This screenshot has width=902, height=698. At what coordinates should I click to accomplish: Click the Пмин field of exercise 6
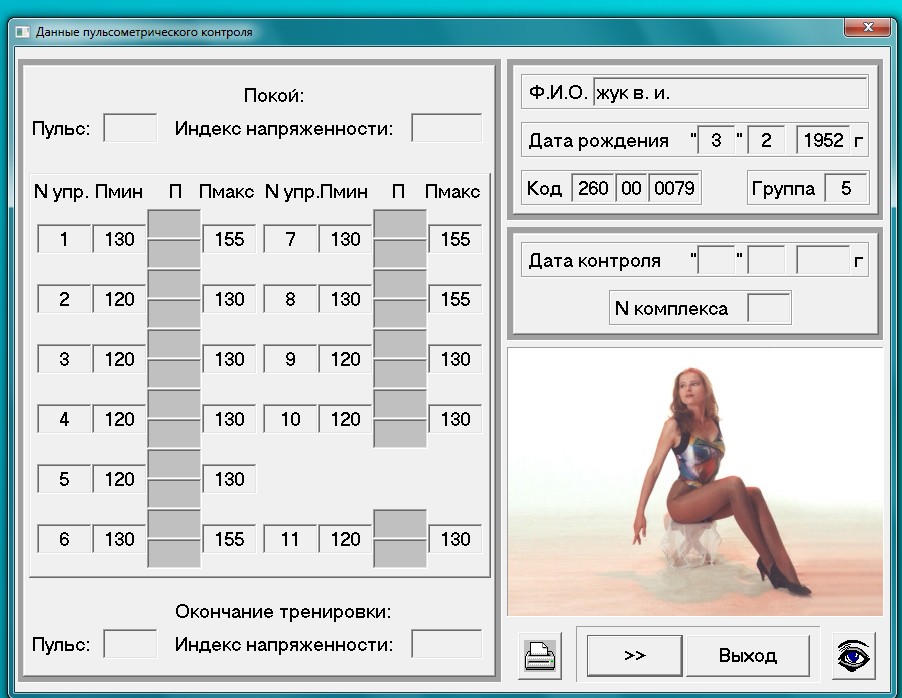(119, 539)
